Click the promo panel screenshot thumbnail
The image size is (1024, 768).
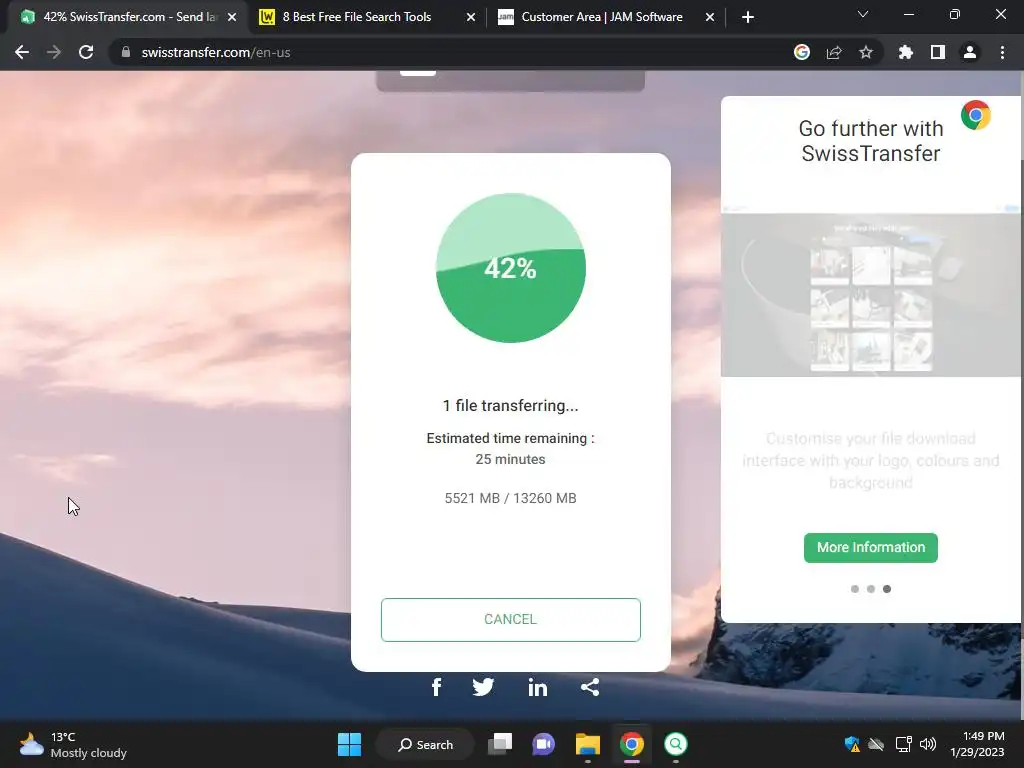[x=871, y=291]
